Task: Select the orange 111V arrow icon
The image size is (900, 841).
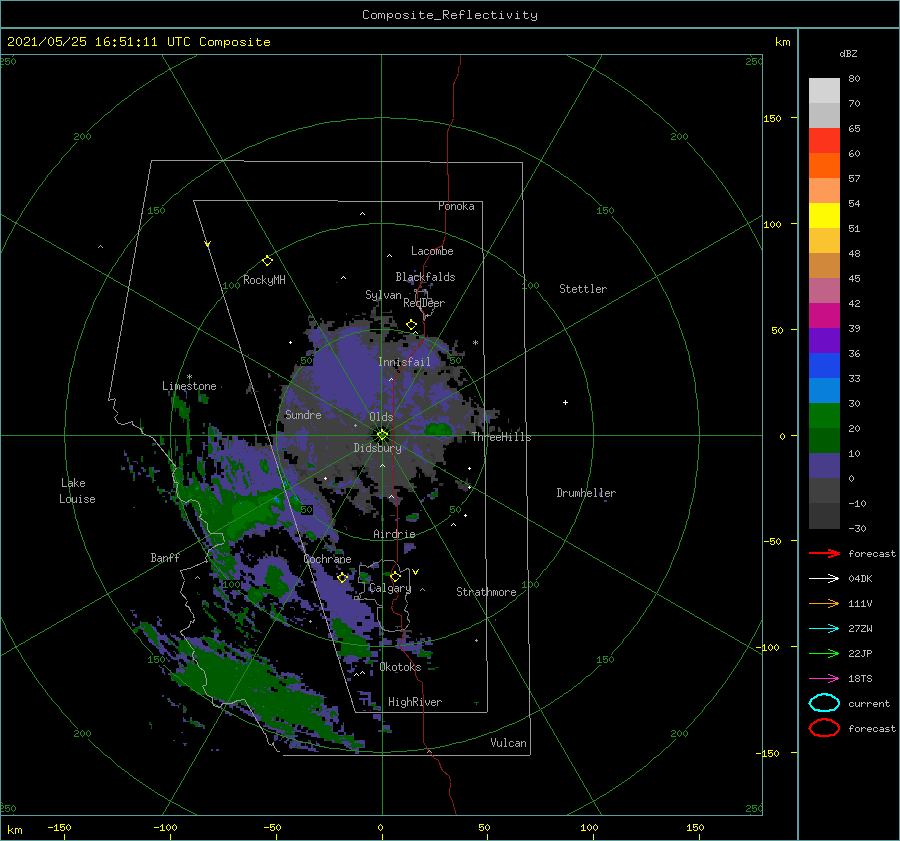Action: point(824,603)
